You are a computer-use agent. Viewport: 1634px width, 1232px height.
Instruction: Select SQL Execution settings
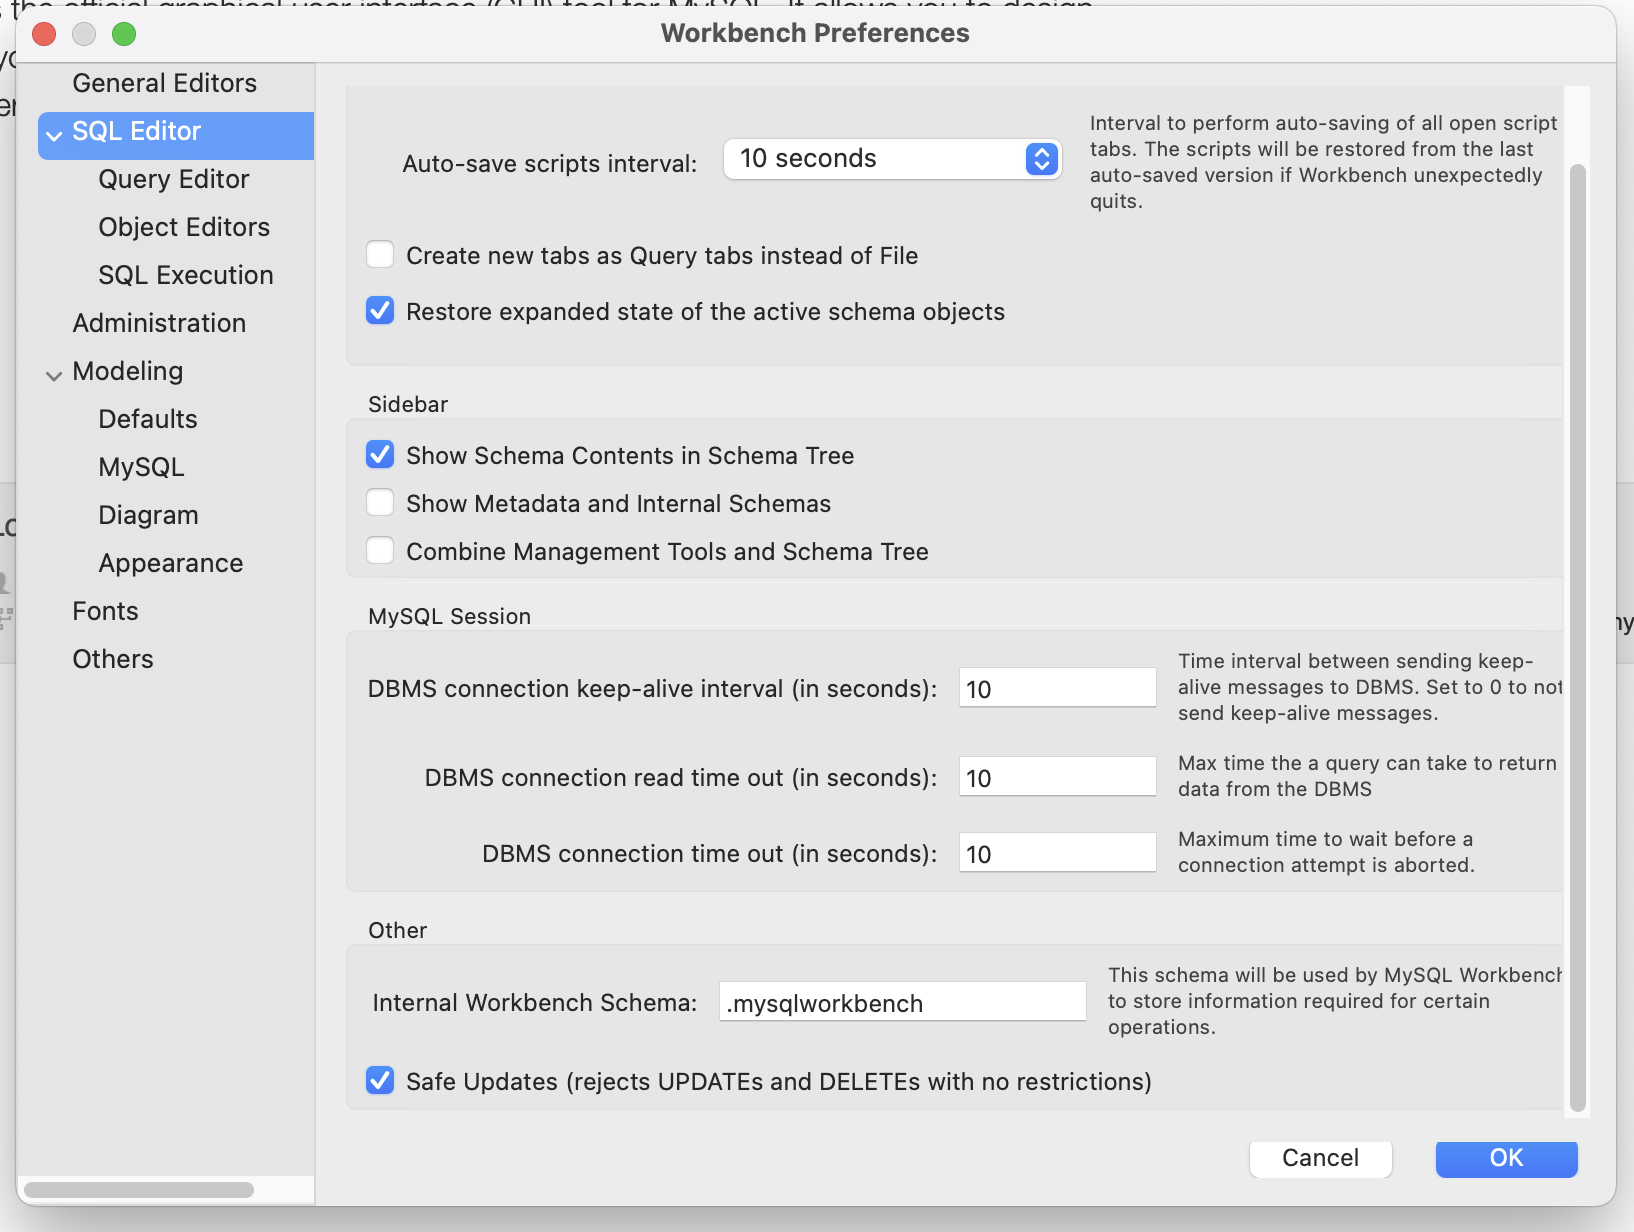click(186, 275)
